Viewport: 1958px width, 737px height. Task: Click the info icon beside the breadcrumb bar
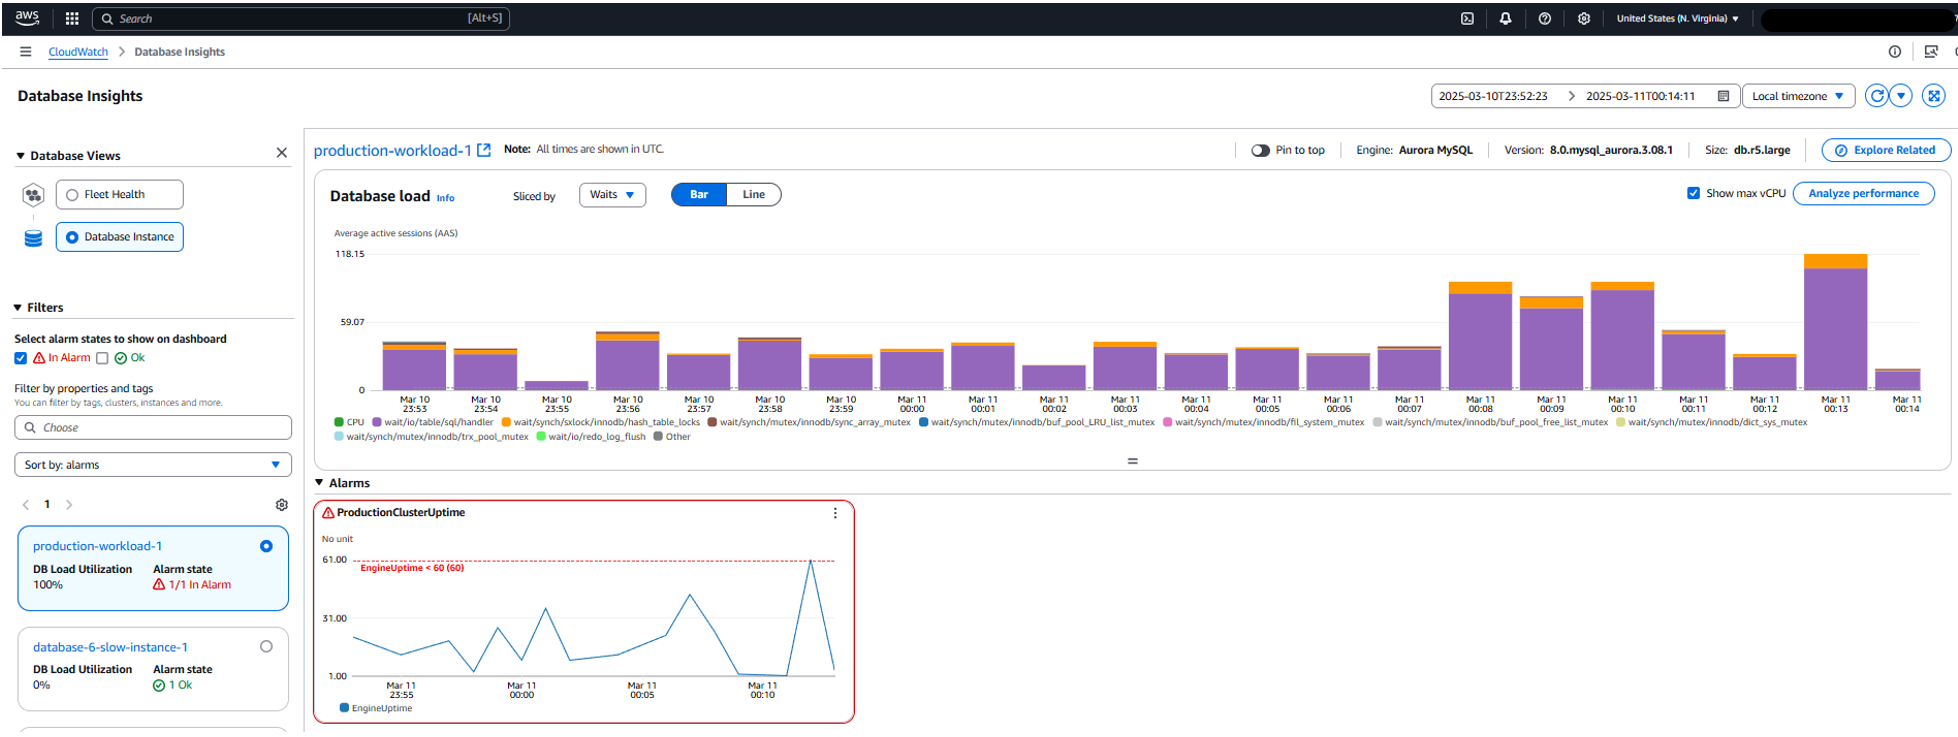[1895, 52]
